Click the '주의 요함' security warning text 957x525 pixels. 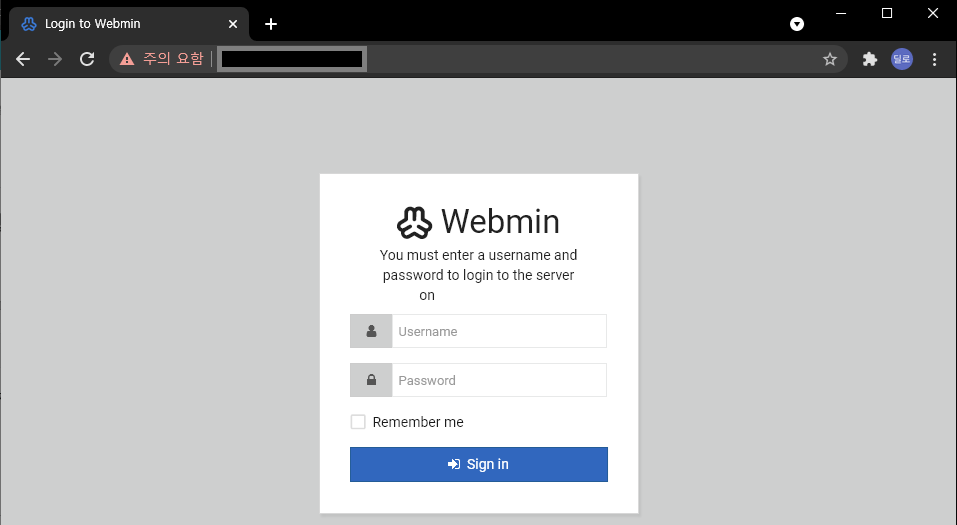(173, 59)
